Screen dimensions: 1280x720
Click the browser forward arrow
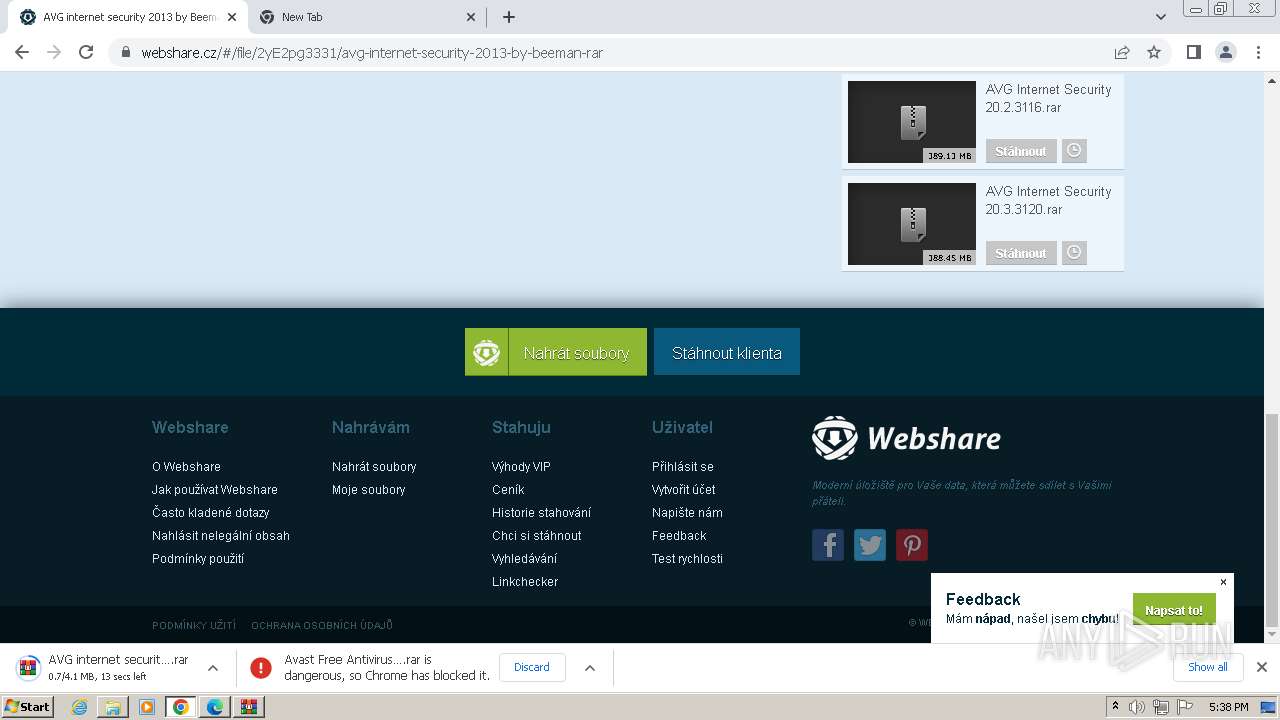click(x=54, y=52)
